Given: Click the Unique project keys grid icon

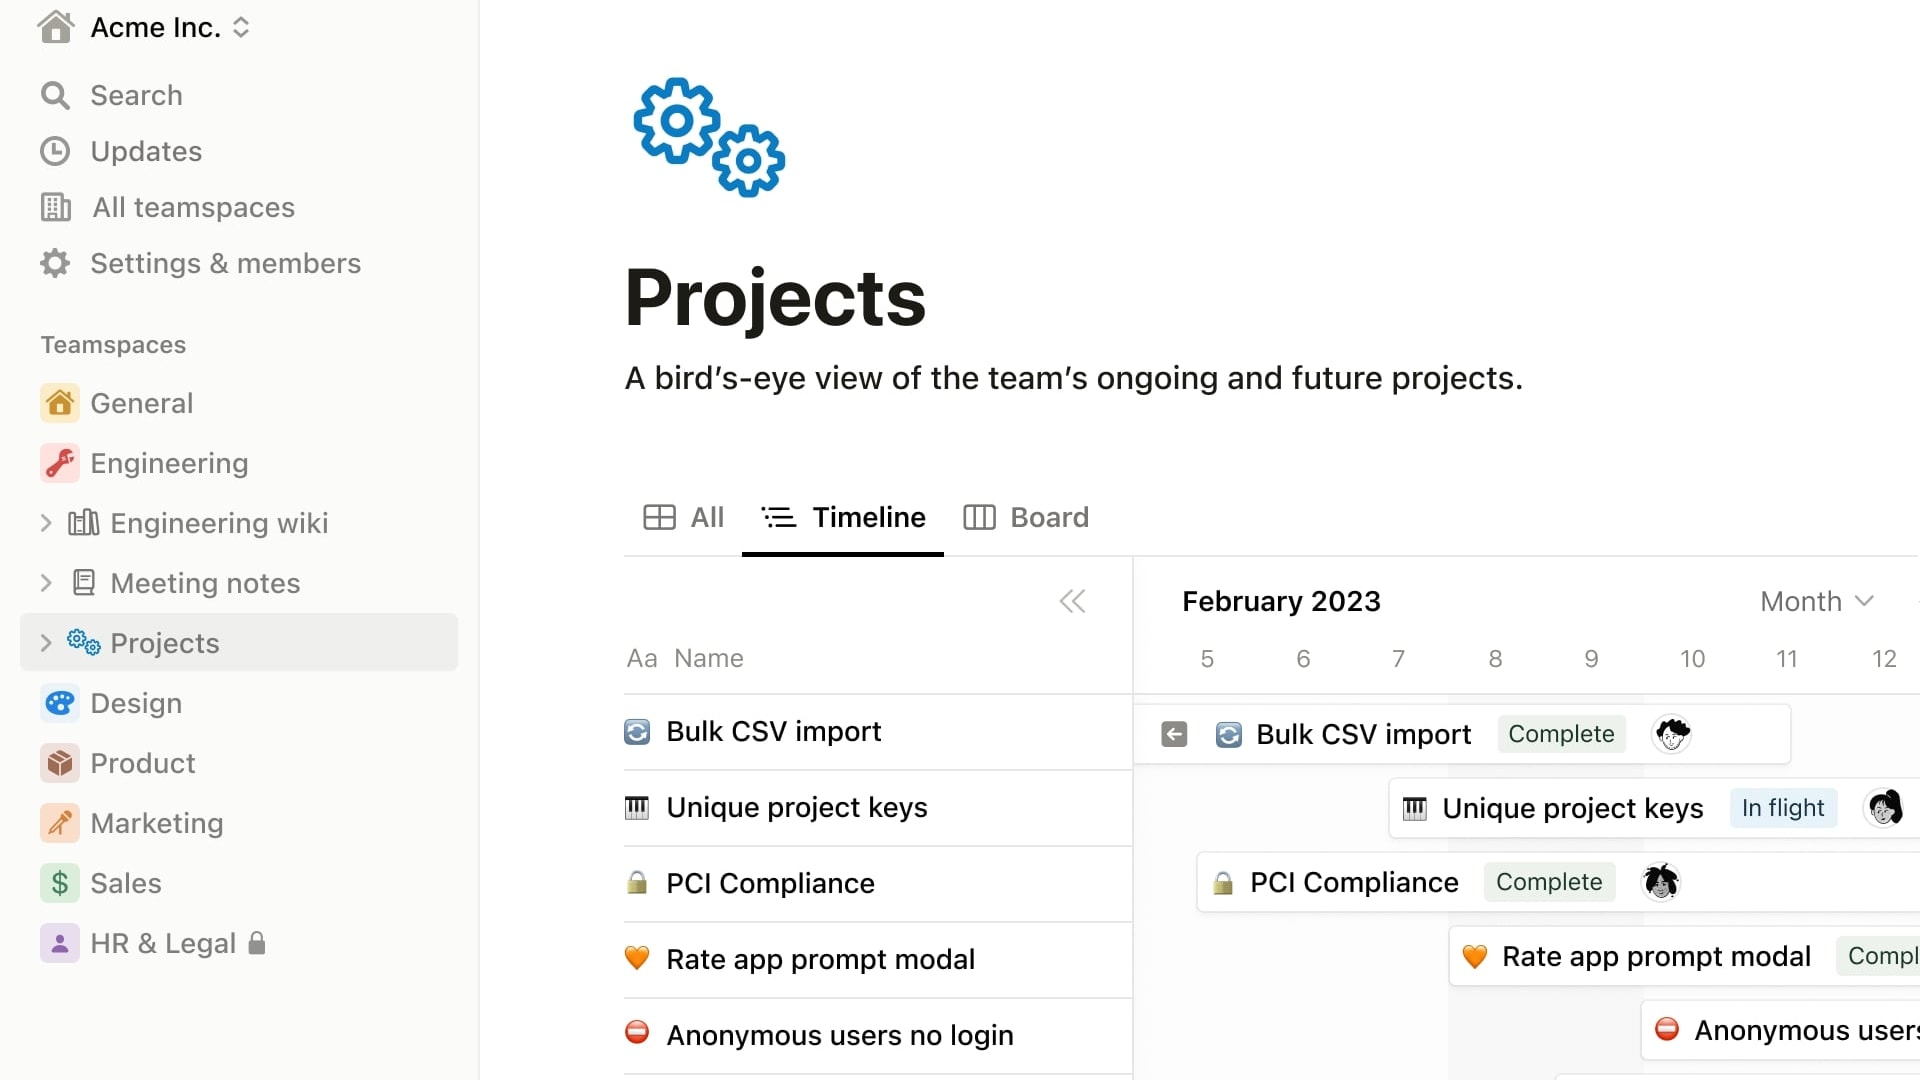Looking at the screenshot, I should (638, 806).
